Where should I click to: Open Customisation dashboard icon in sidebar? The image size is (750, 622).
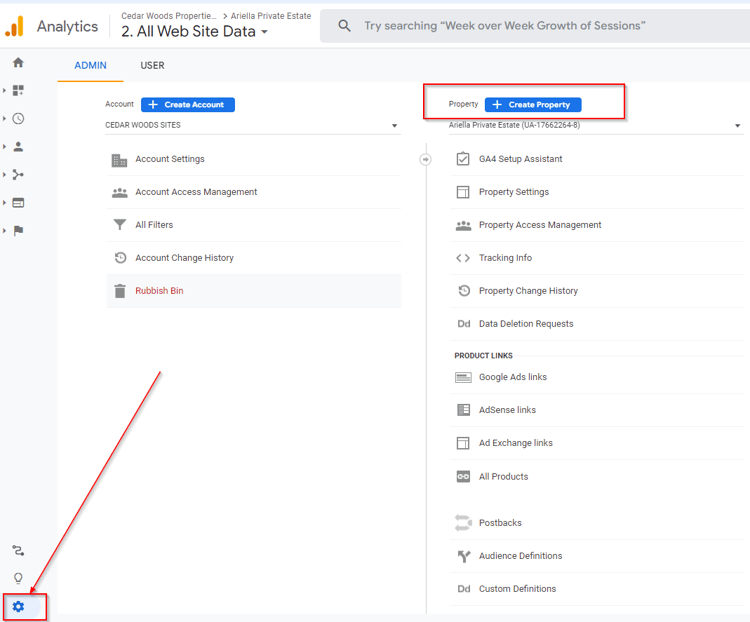pyautogui.click(x=18, y=90)
